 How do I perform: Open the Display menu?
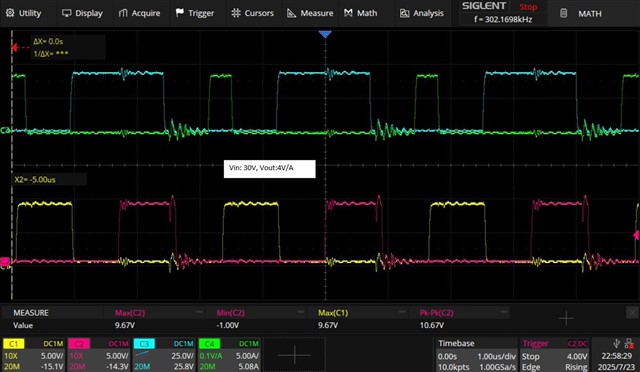pos(82,13)
